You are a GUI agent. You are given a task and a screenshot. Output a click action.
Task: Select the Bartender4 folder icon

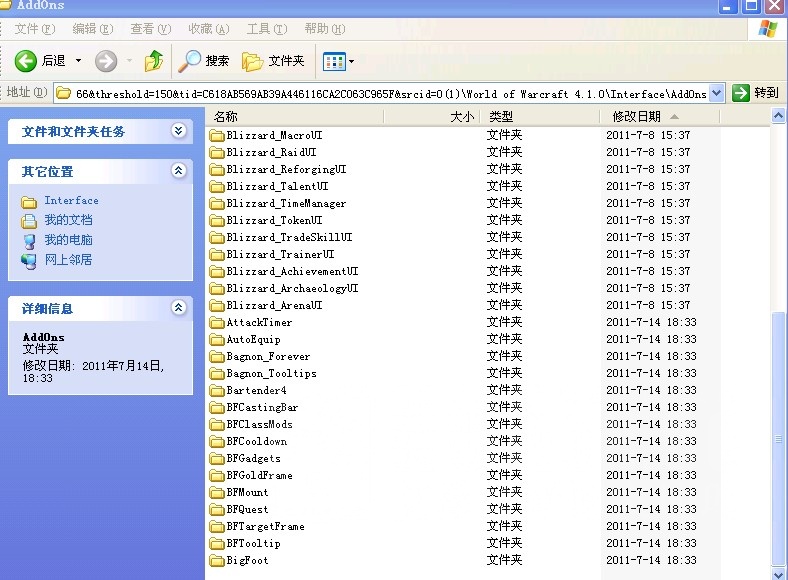click(x=217, y=391)
